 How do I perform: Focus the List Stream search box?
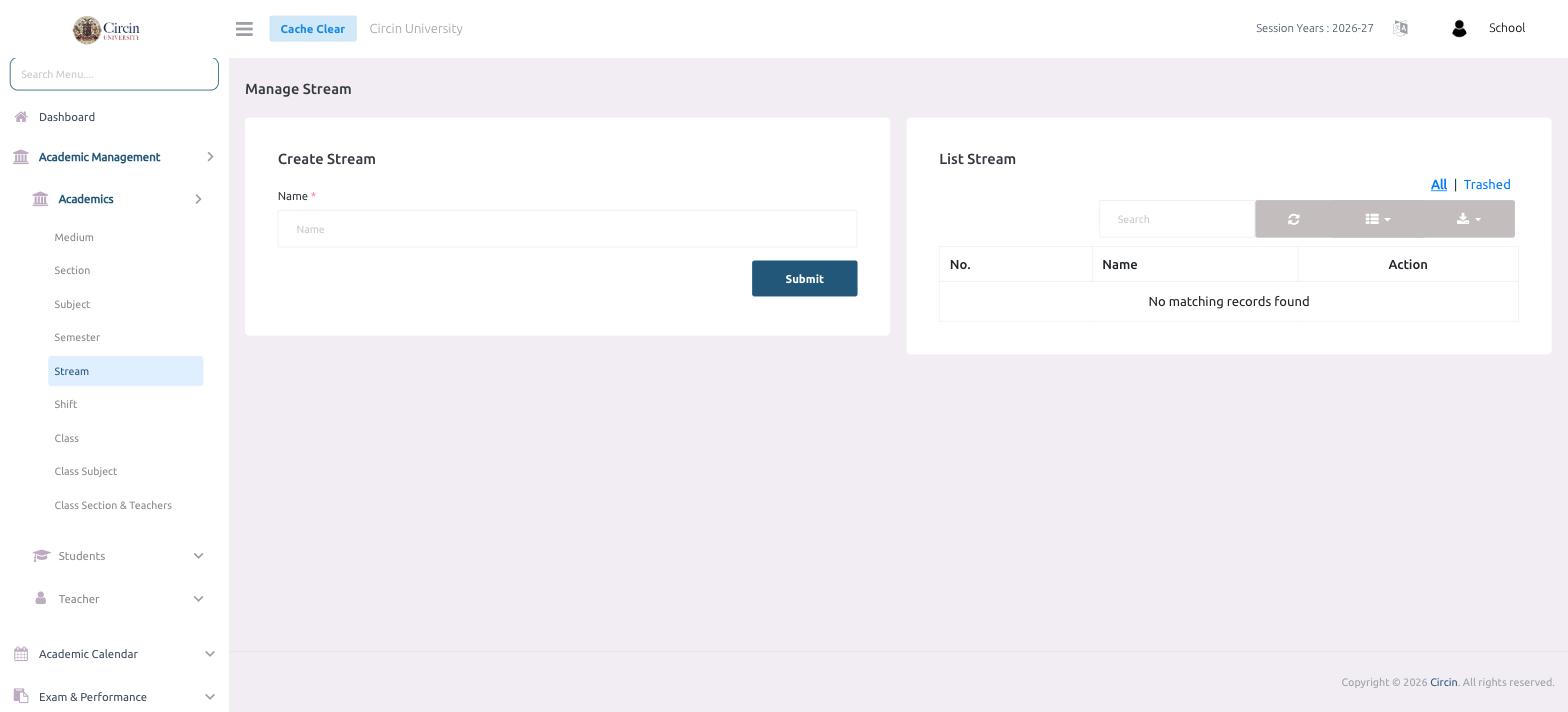pos(1177,219)
